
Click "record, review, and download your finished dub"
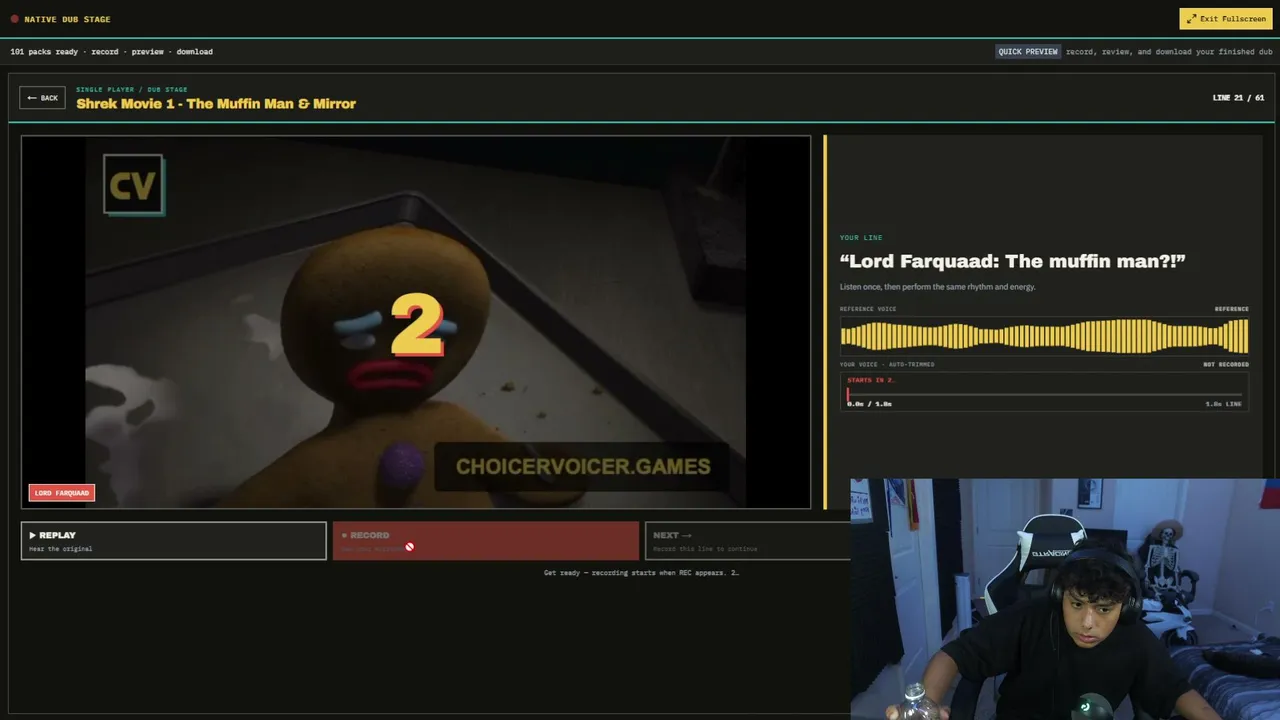pyautogui.click(x=1169, y=52)
